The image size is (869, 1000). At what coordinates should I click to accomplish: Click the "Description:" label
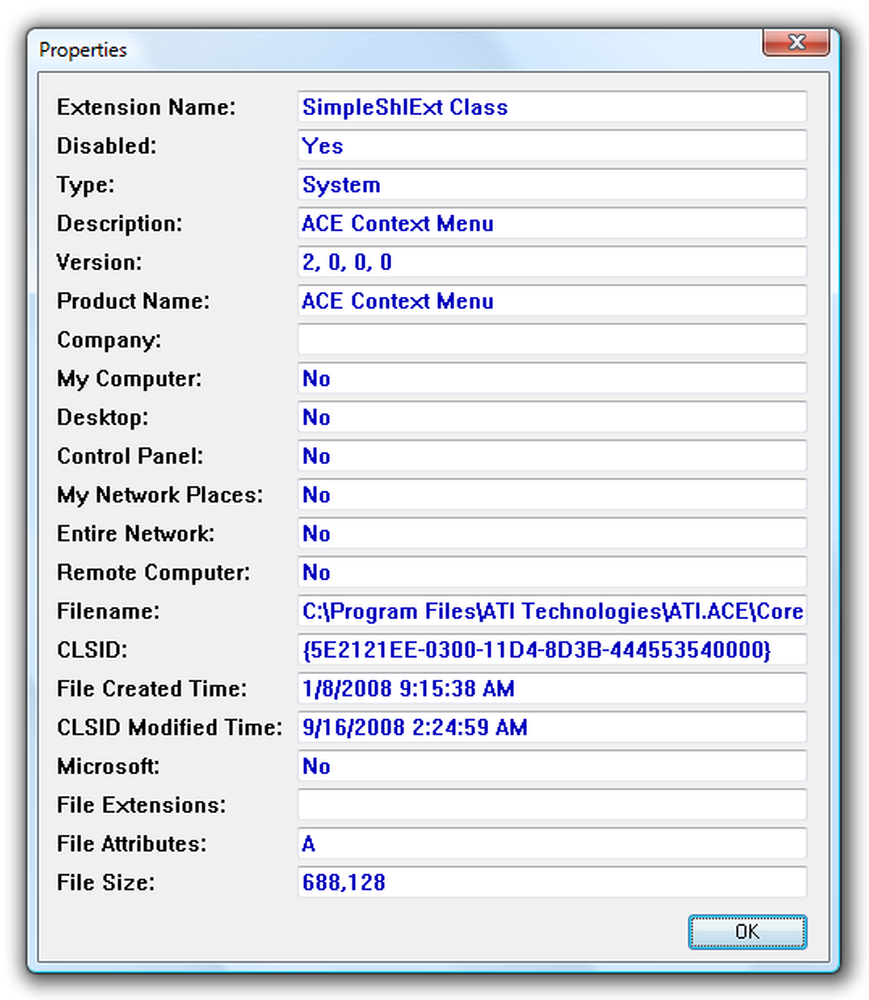click(x=119, y=223)
